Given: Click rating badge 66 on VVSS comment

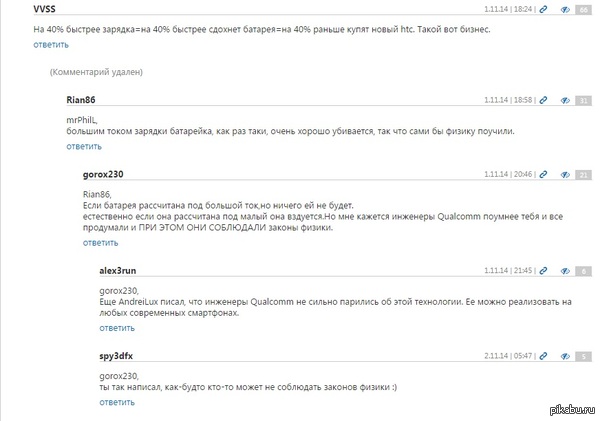Looking at the screenshot, I should 583,8.
